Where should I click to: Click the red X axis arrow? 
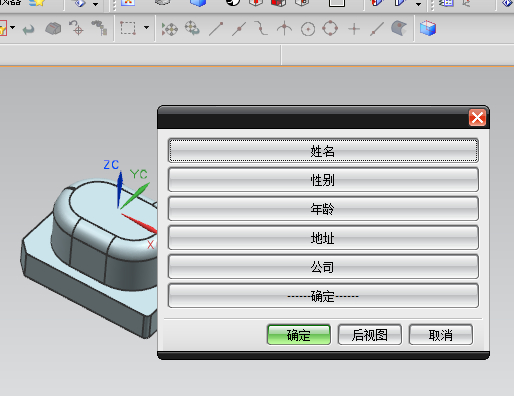[139, 223]
